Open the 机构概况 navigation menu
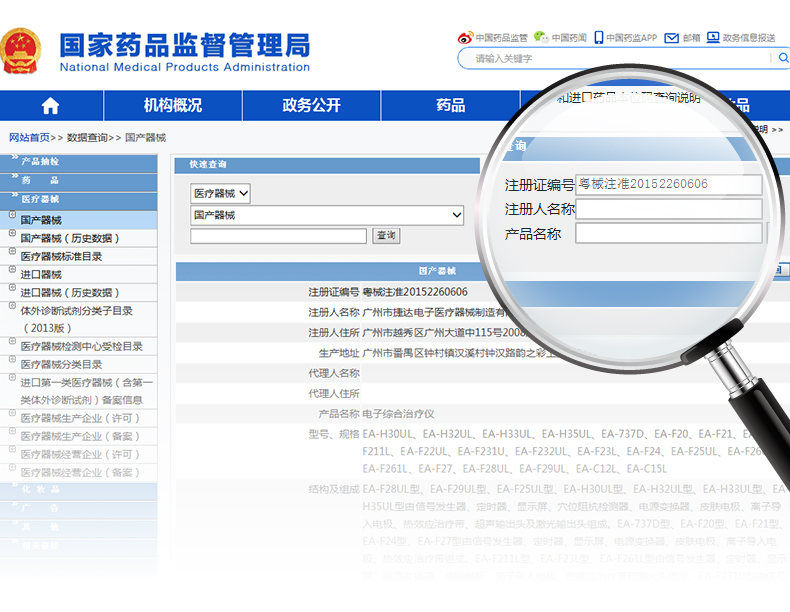This screenshot has height=612, width=790. click(x=172, y=106)
